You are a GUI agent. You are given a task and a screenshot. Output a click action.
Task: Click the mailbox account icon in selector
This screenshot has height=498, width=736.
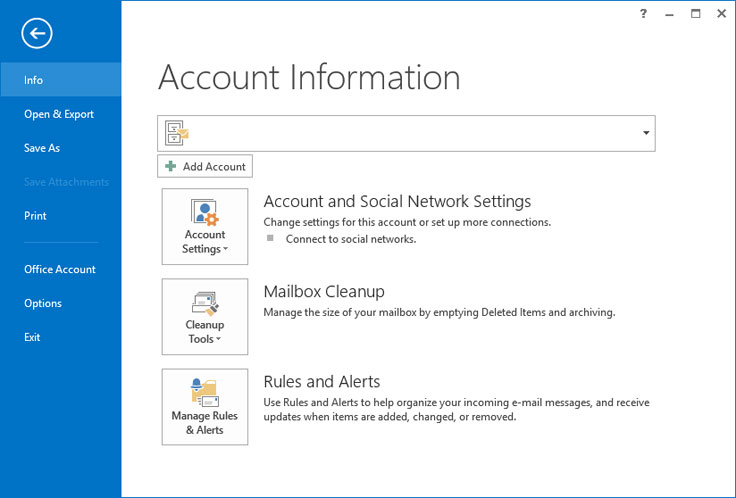[x=176, y=133]
